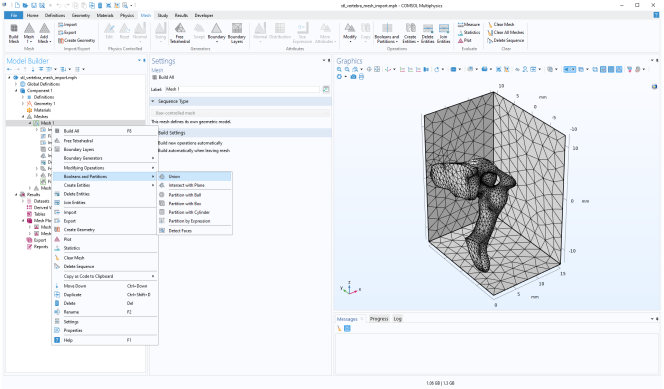The image size is (664, 389).
Task: Click the clear log broom icon in Messages
Action: [339, 328]
